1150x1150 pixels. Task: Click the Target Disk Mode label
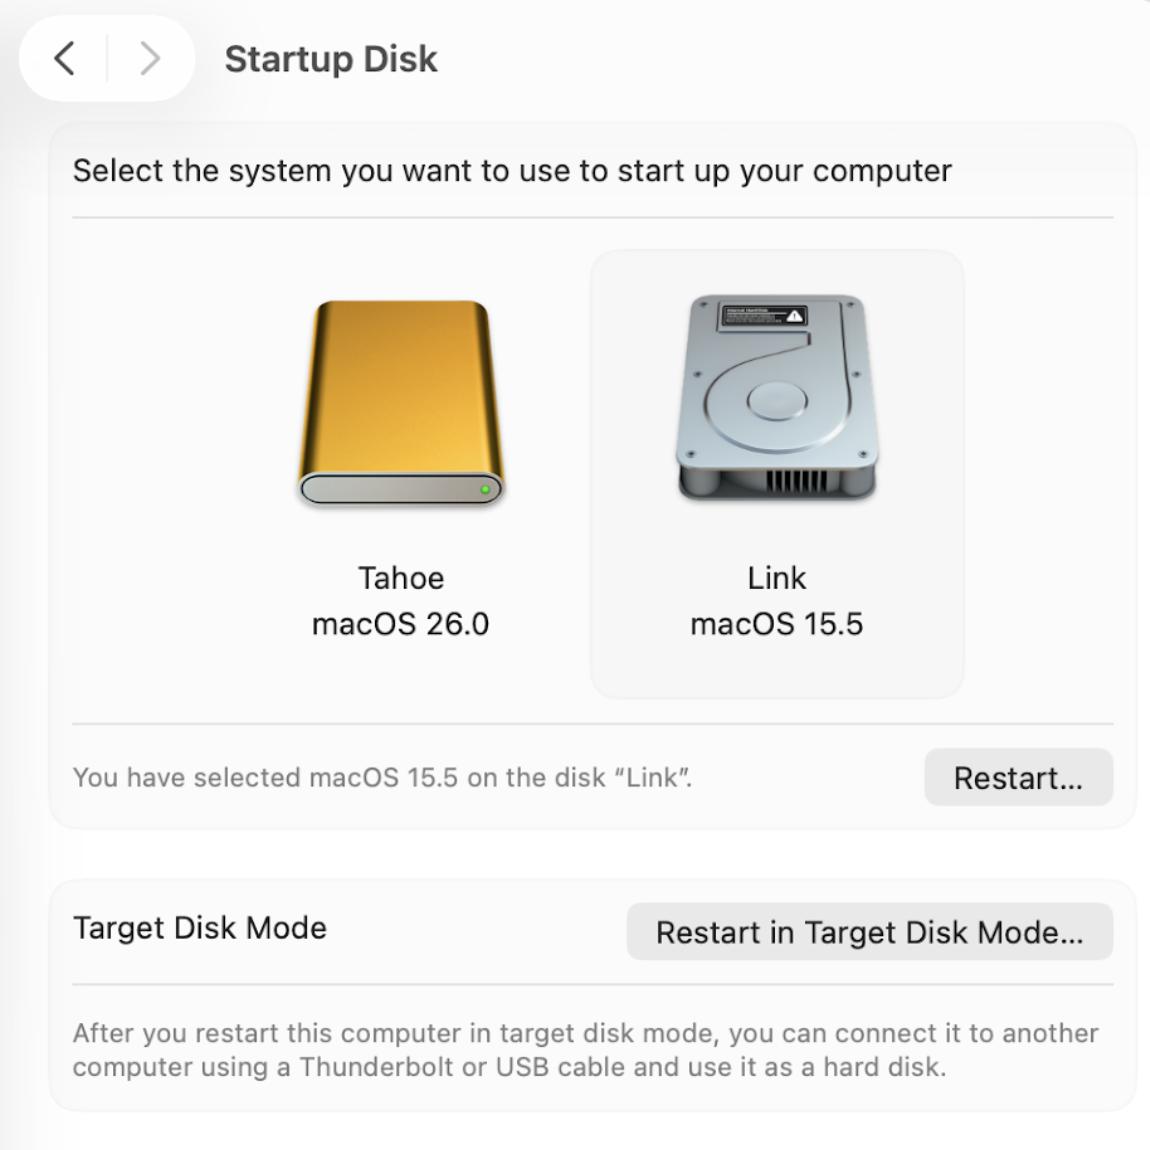coord(199,928)
